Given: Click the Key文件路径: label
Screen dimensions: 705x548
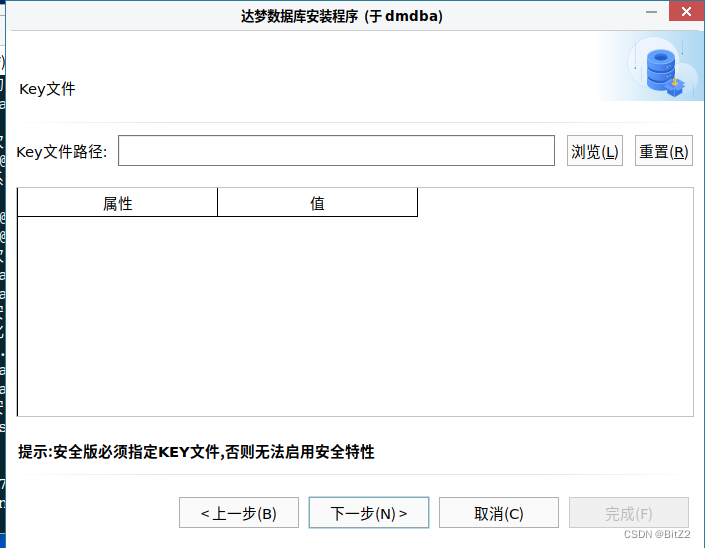Looking at the screenshot, I should tap(62, 151).
